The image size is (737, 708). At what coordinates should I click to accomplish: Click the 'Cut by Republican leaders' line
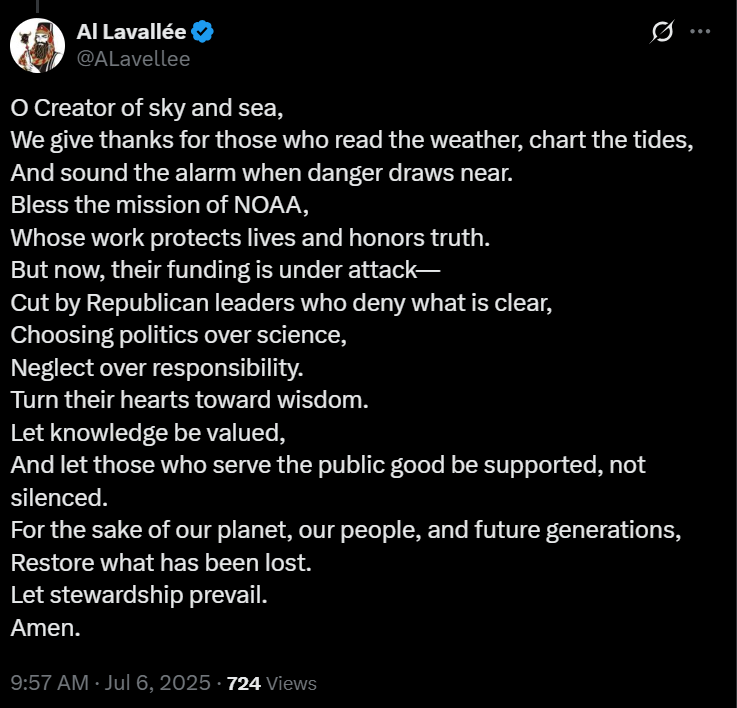click(x=281, y=303)
